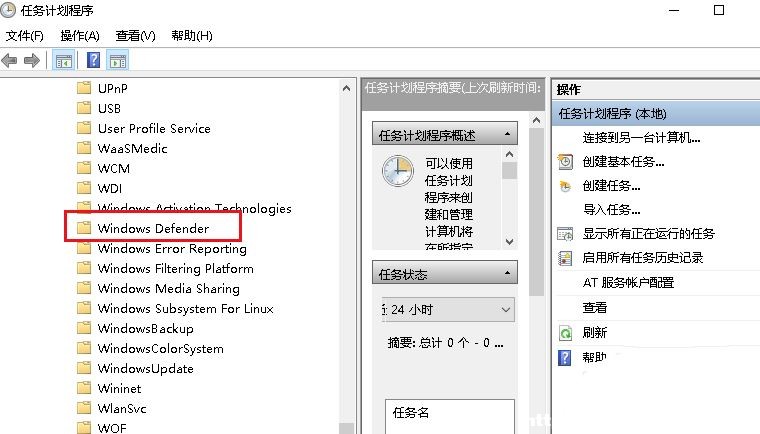Select Windows Activation Technologies folder
Screen dimensions: 760x434
194,208
